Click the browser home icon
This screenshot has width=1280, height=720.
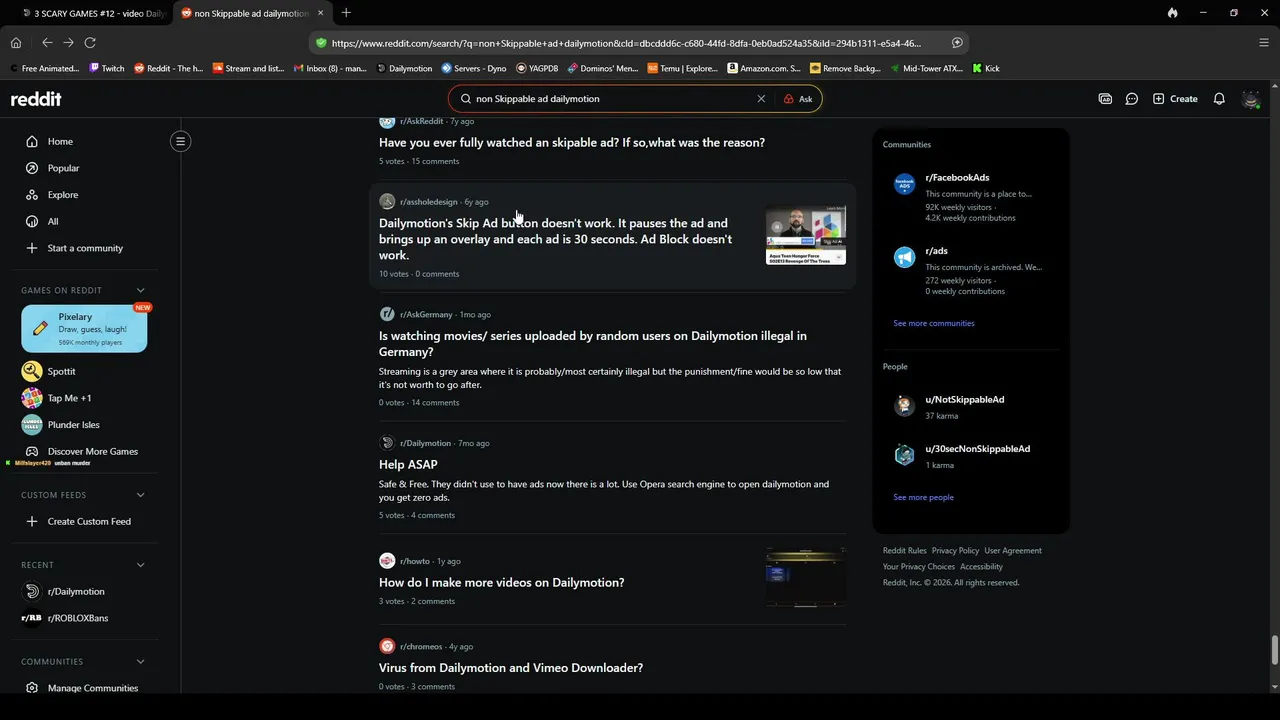pyautogui.click(x=16, y=43)
